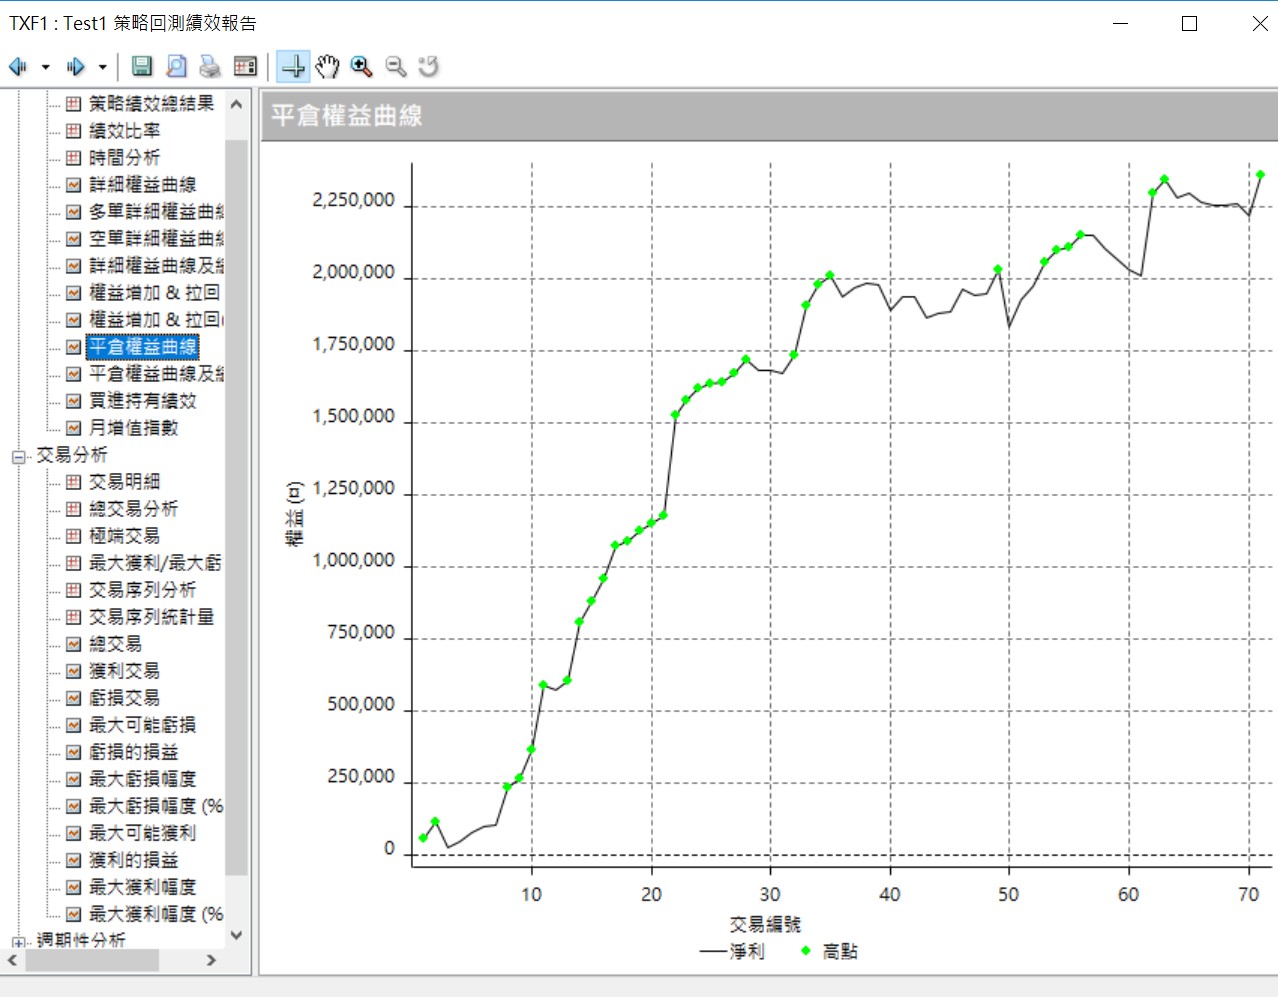
Task: Click the tree panel scroll down arrow
Action: 237,935
